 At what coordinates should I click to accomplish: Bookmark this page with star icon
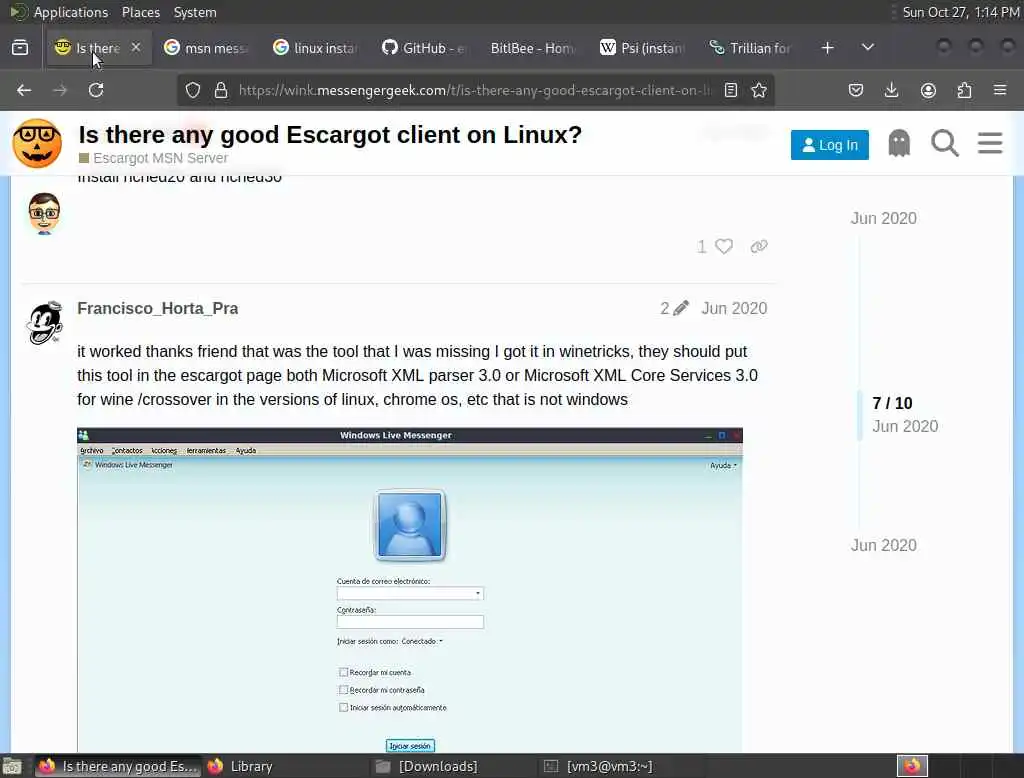click(759, 90)
